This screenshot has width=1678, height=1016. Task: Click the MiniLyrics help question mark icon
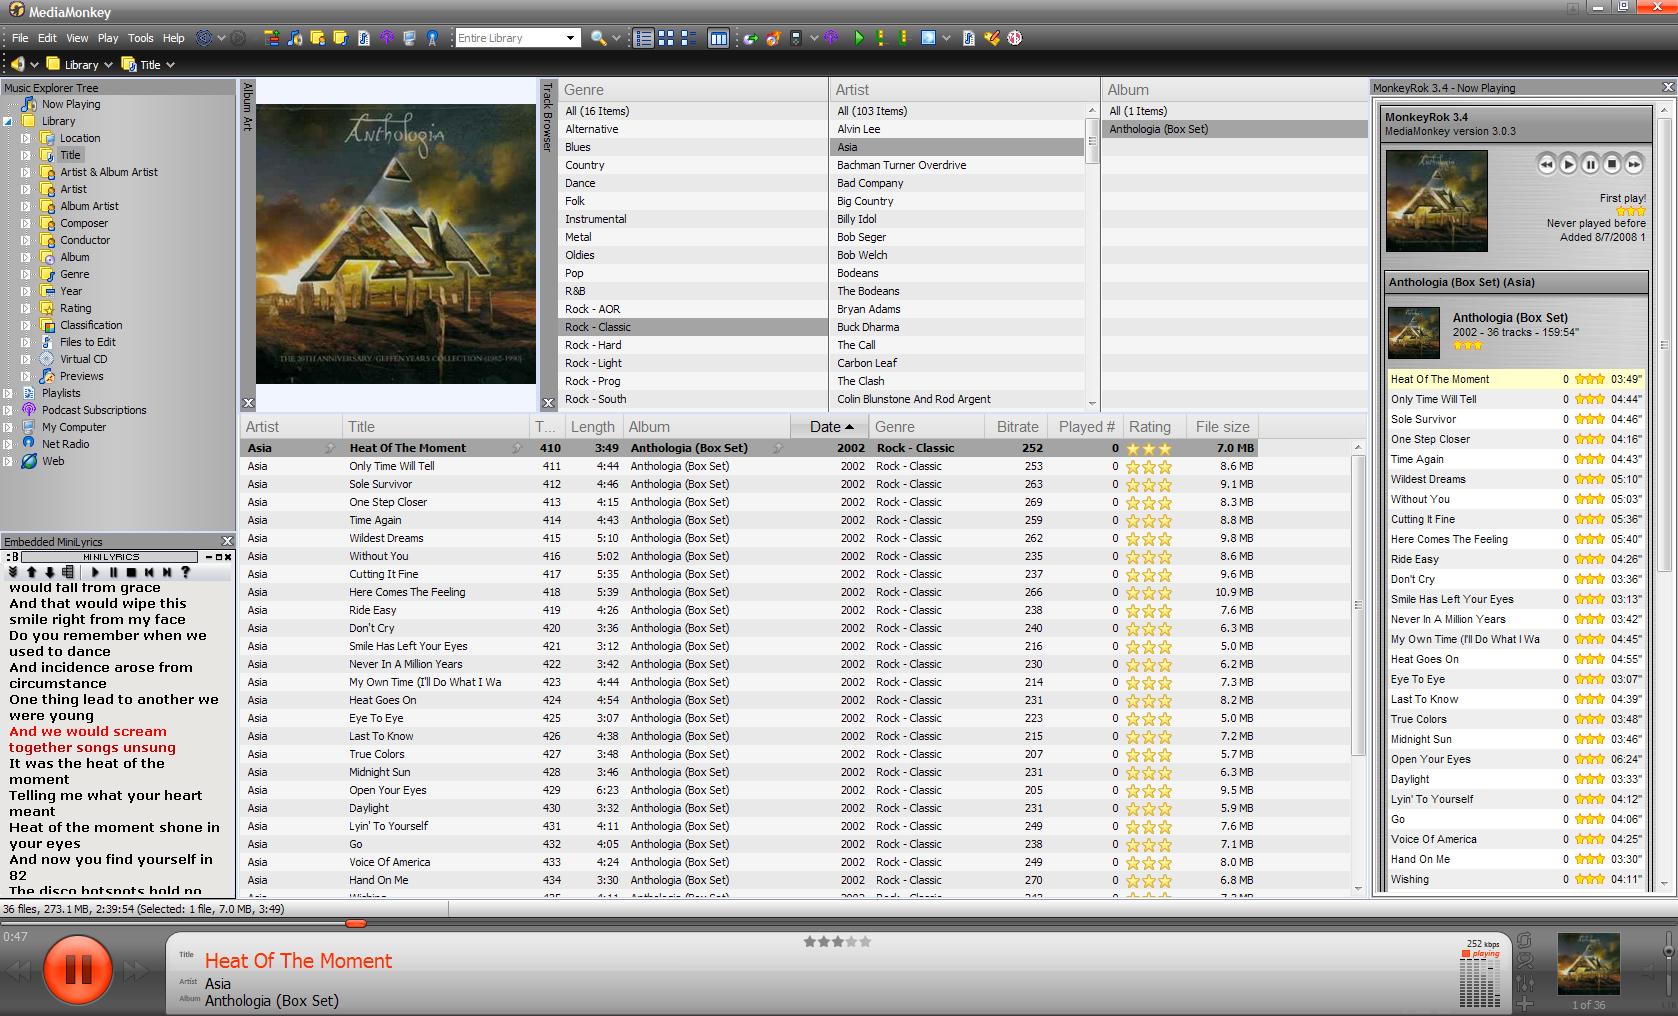click(185, 572)
